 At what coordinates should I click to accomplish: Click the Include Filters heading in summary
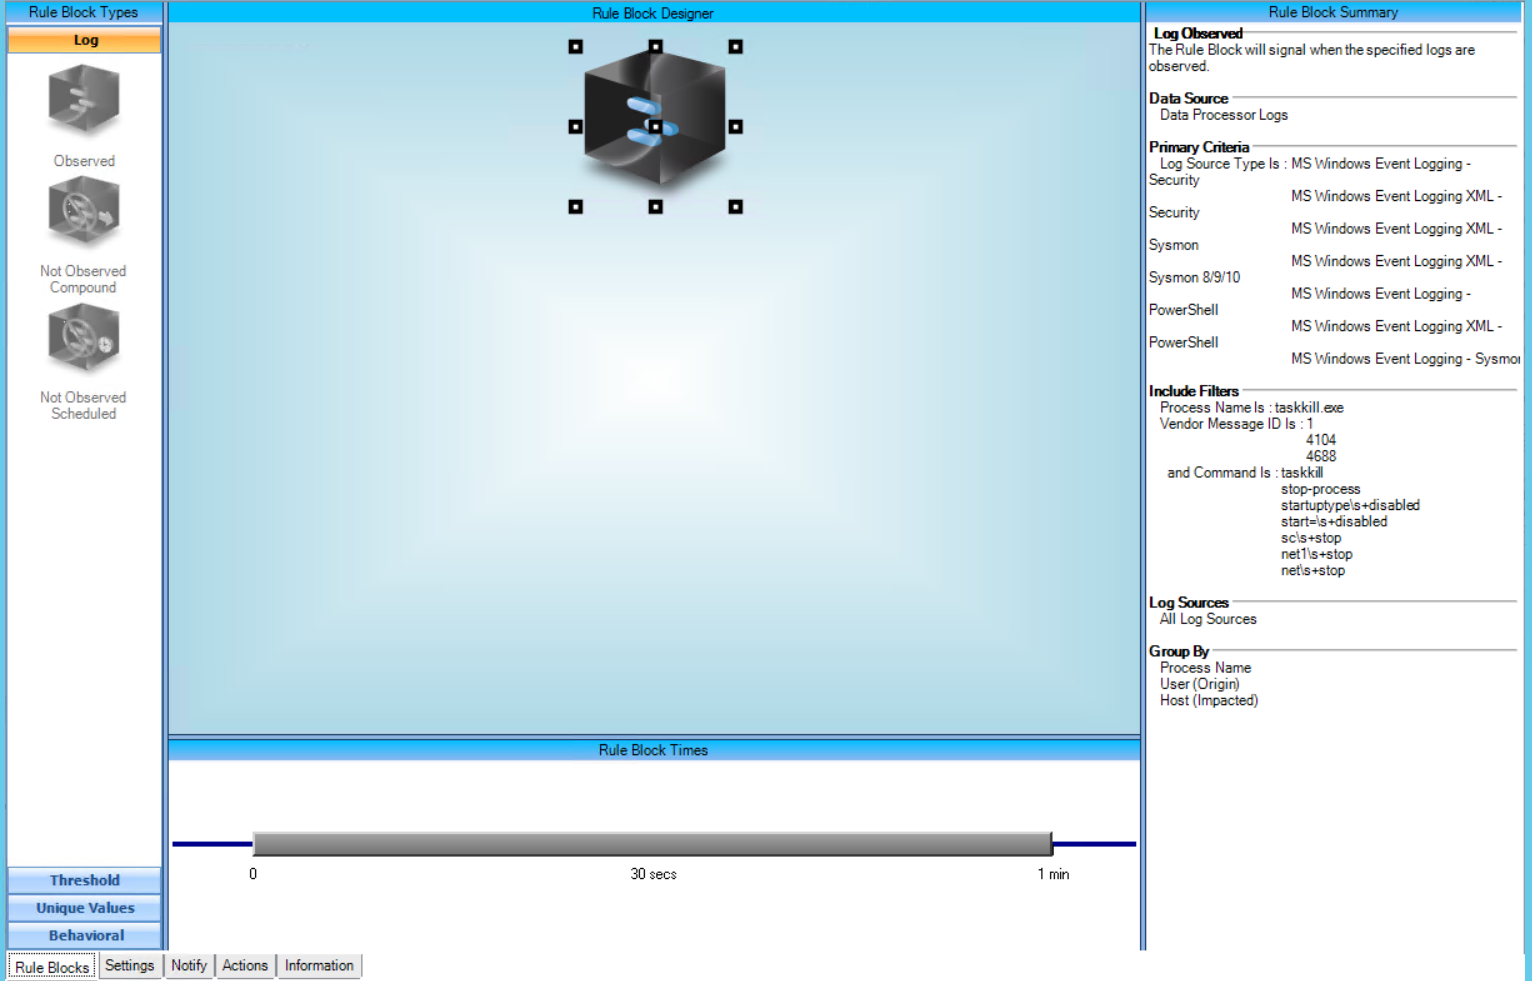tap(1193, 391)
